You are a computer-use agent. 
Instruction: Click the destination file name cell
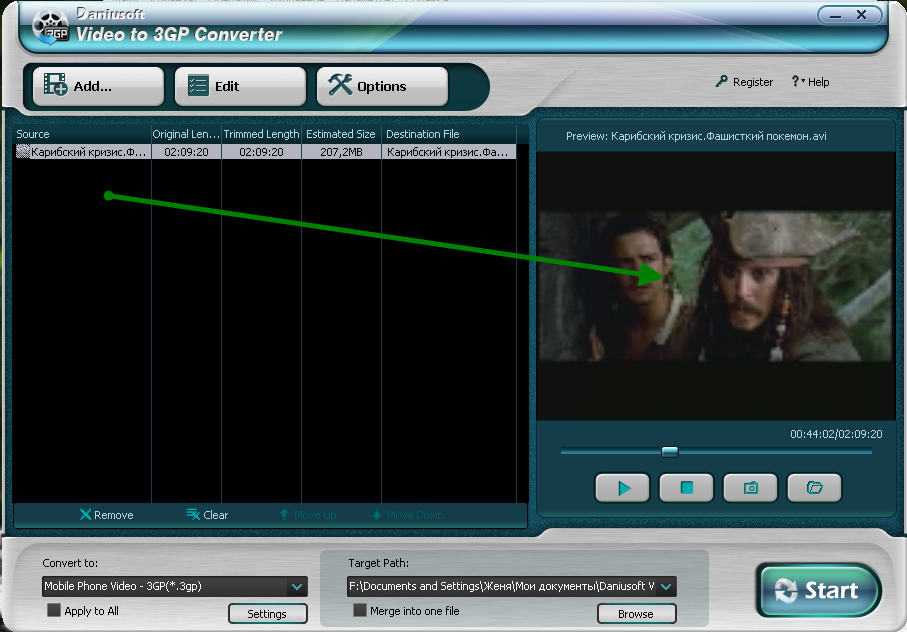pyautogui.click(x=449, y=152)
